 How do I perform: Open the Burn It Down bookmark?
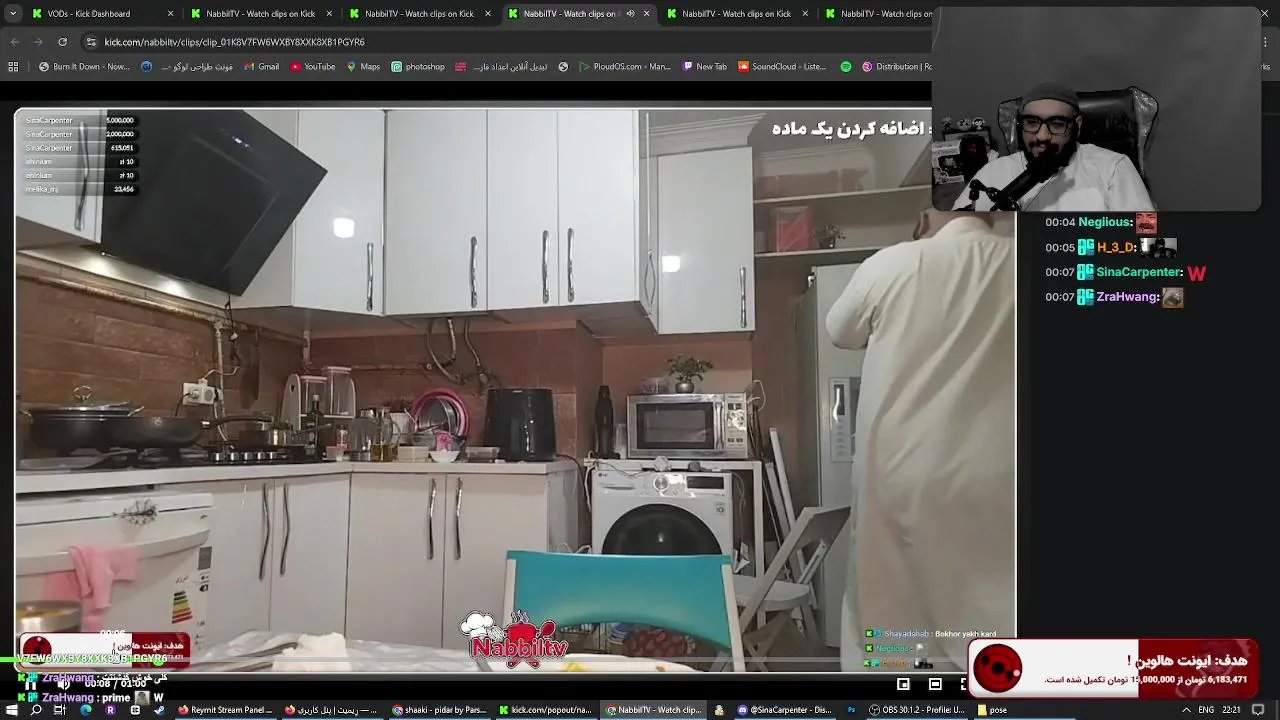84,67
